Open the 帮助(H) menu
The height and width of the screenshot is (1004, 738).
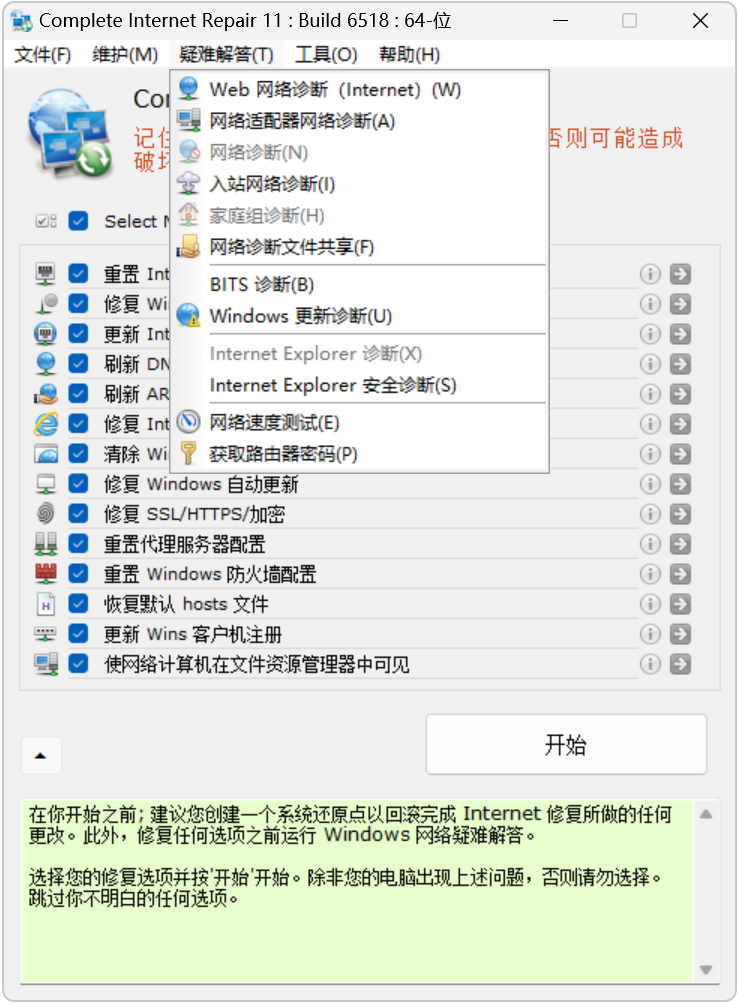[x=409, y=55]
